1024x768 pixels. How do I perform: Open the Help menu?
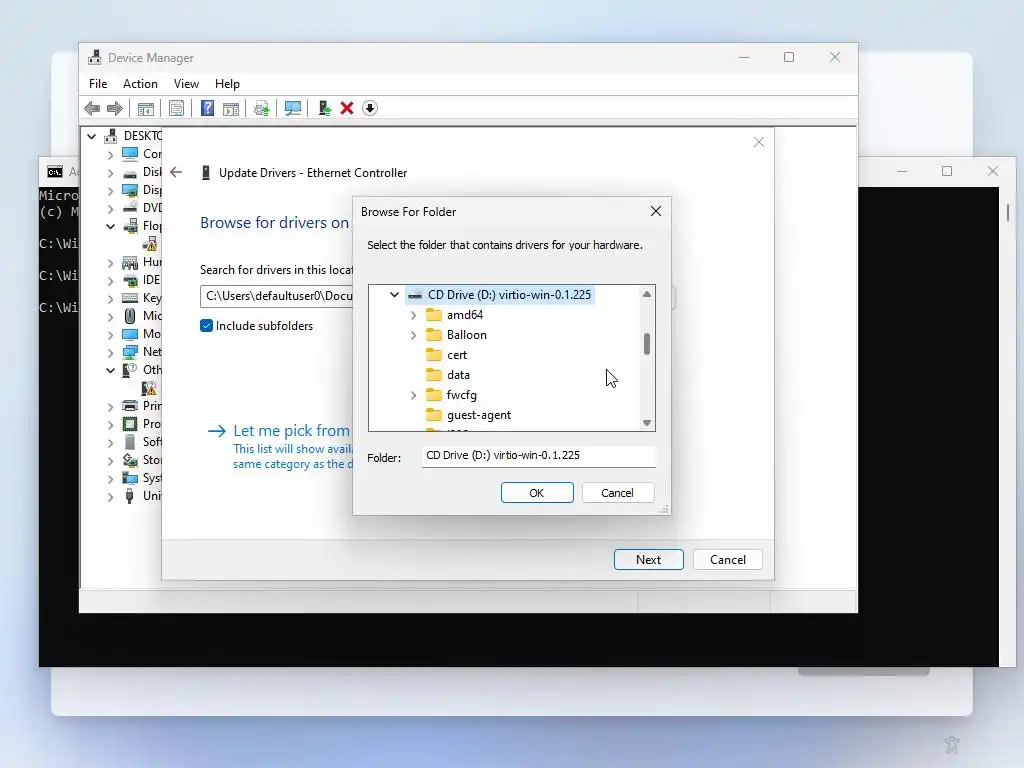pyautogui.click(x=227, y=84)
